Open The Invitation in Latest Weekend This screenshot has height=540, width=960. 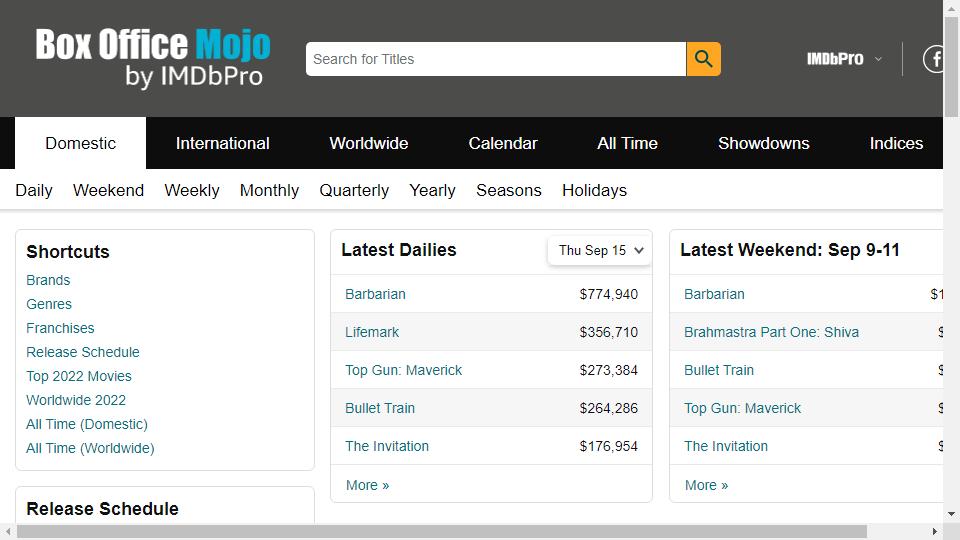coord(726,446)
